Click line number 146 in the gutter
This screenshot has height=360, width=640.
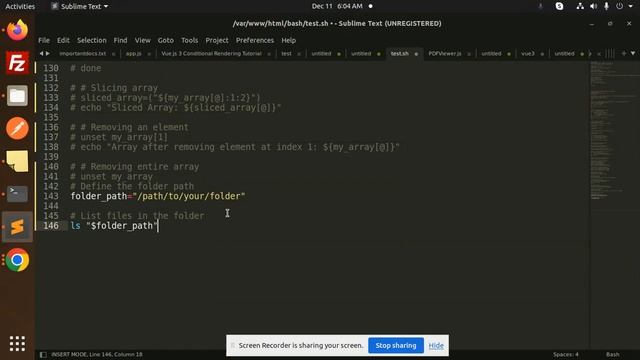tap(51, 226)
